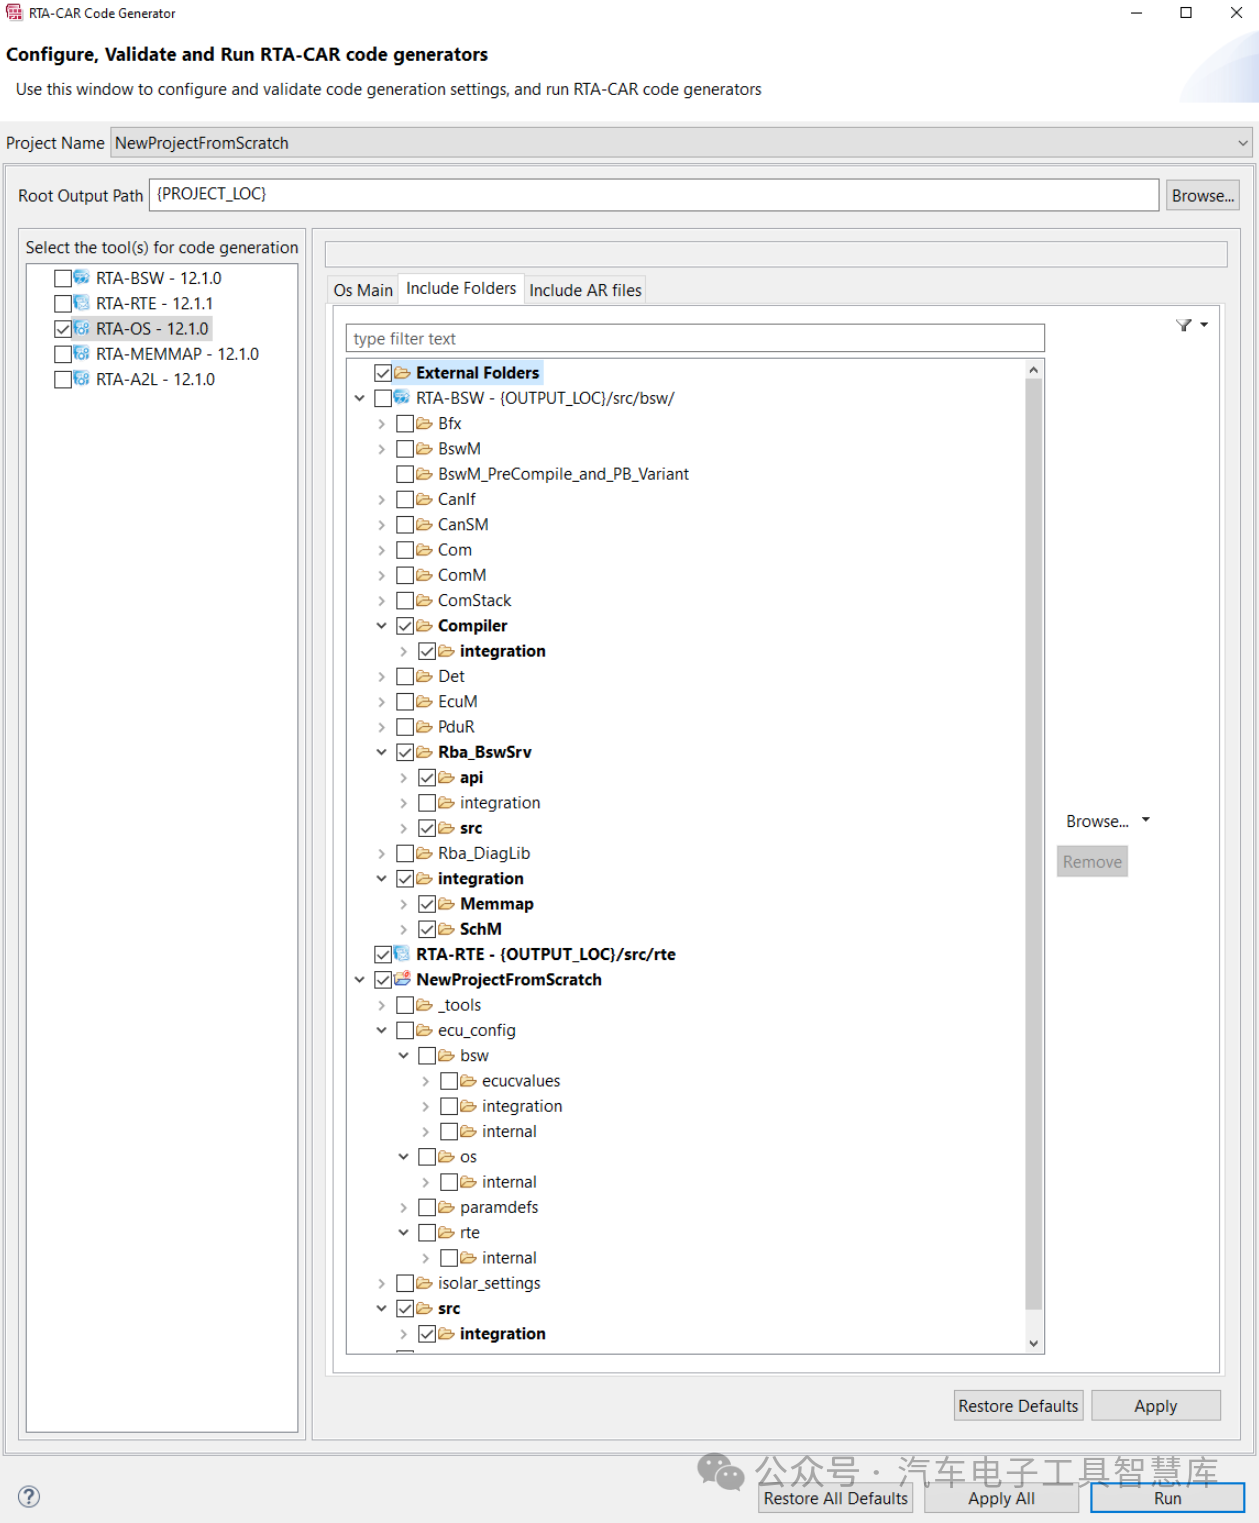Open the Project Name dropdown
This screenshot has width=1259, height=1523.
(x=1243, y=143)
